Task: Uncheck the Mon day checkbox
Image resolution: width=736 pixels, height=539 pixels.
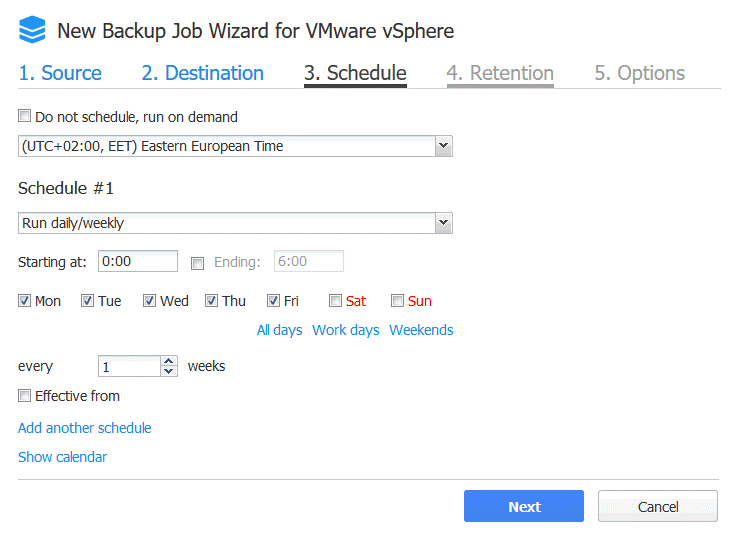Action: [x=25, y=300]
